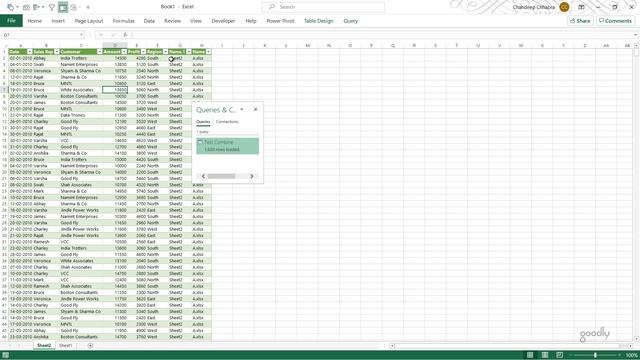Click the Enter checkmark icon in formula bar
Screen dimensions: 640x360
[x=113, y=35]
